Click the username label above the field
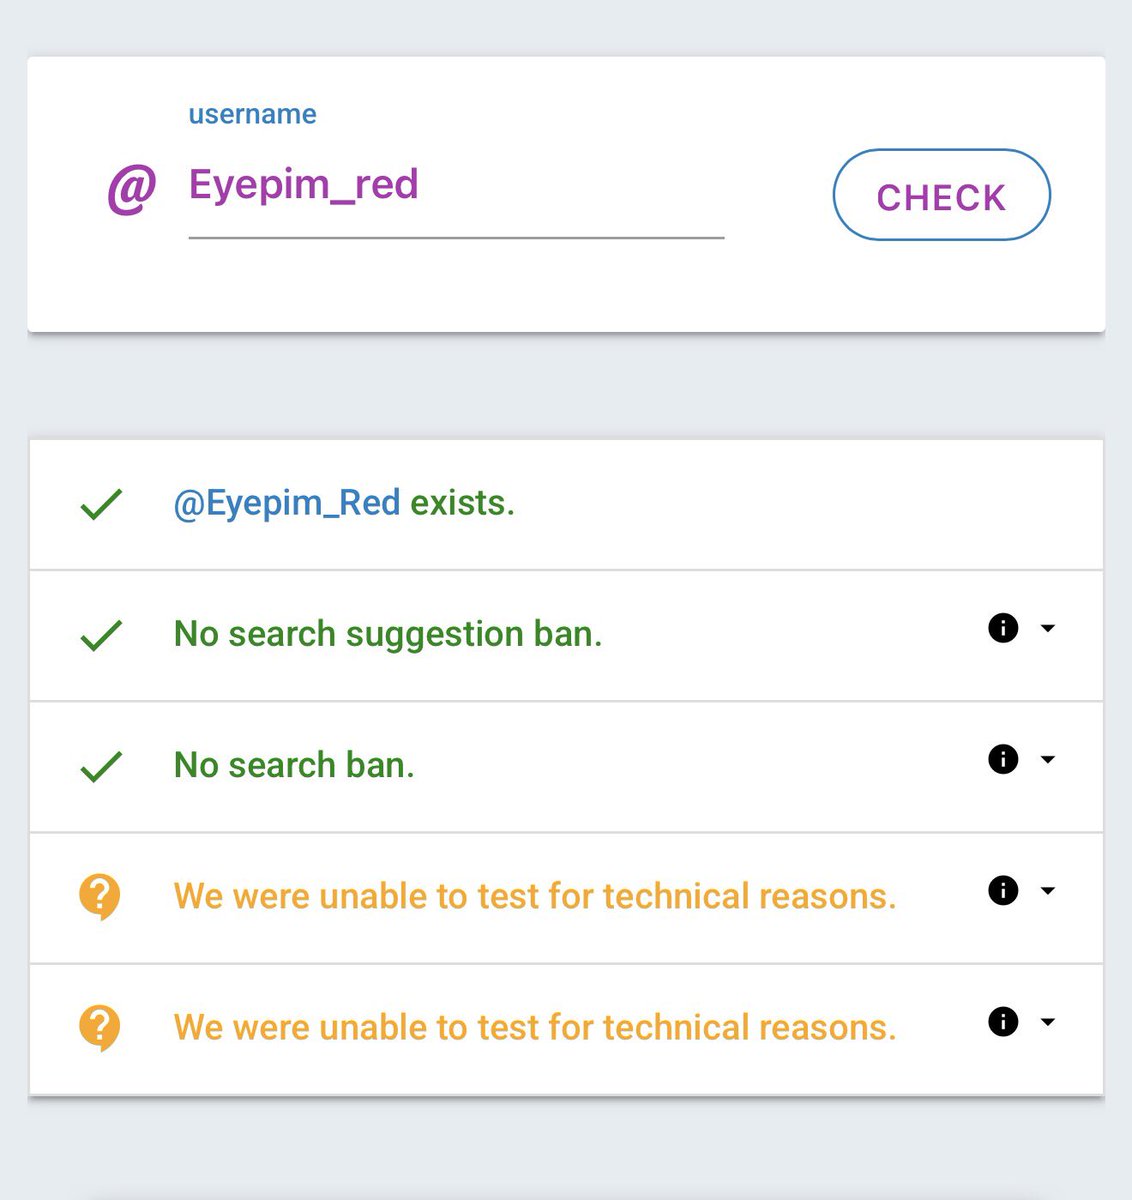The image size is (1132, 1200). click(x=252, y=114)
